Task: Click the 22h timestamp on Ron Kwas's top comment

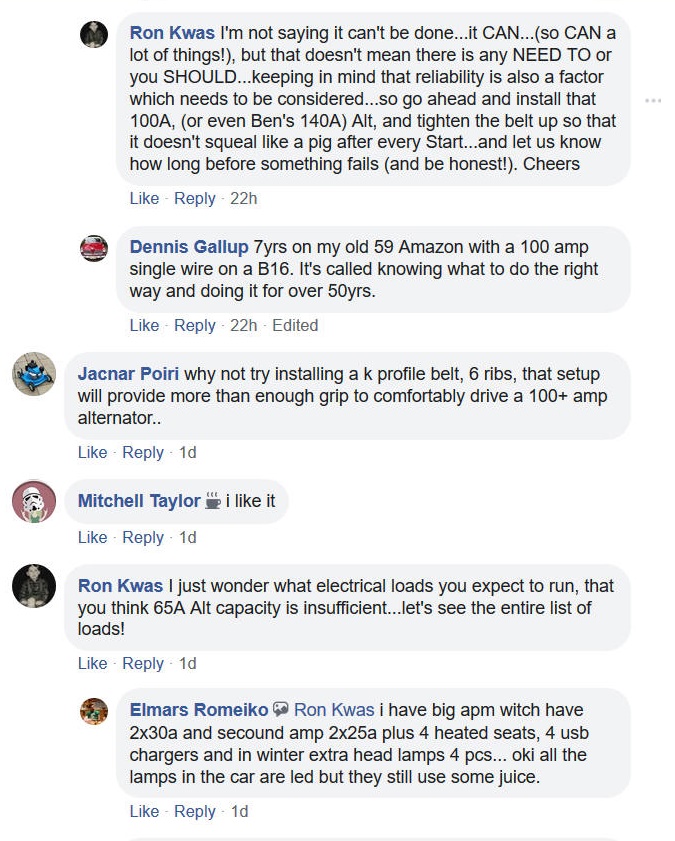Action: click(x=243, y=198)
